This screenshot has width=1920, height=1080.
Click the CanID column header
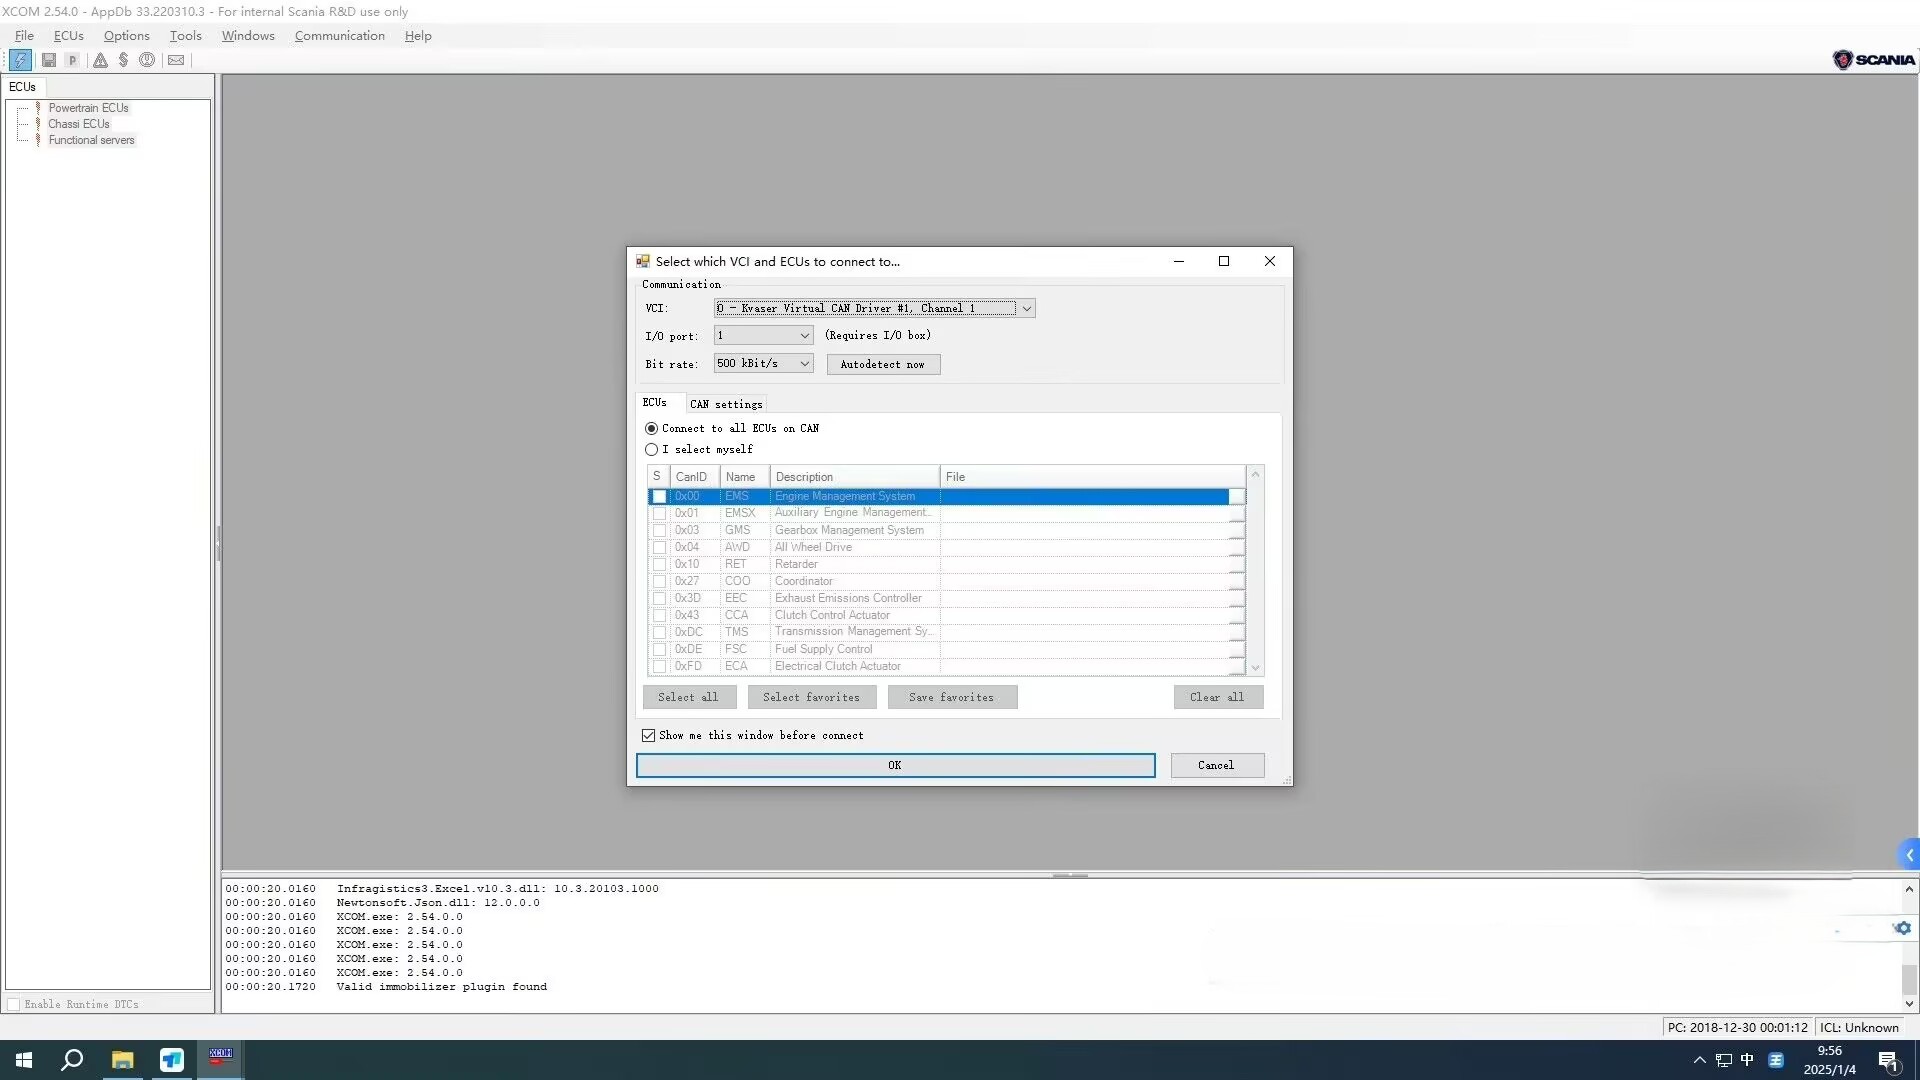coord(695,477)
